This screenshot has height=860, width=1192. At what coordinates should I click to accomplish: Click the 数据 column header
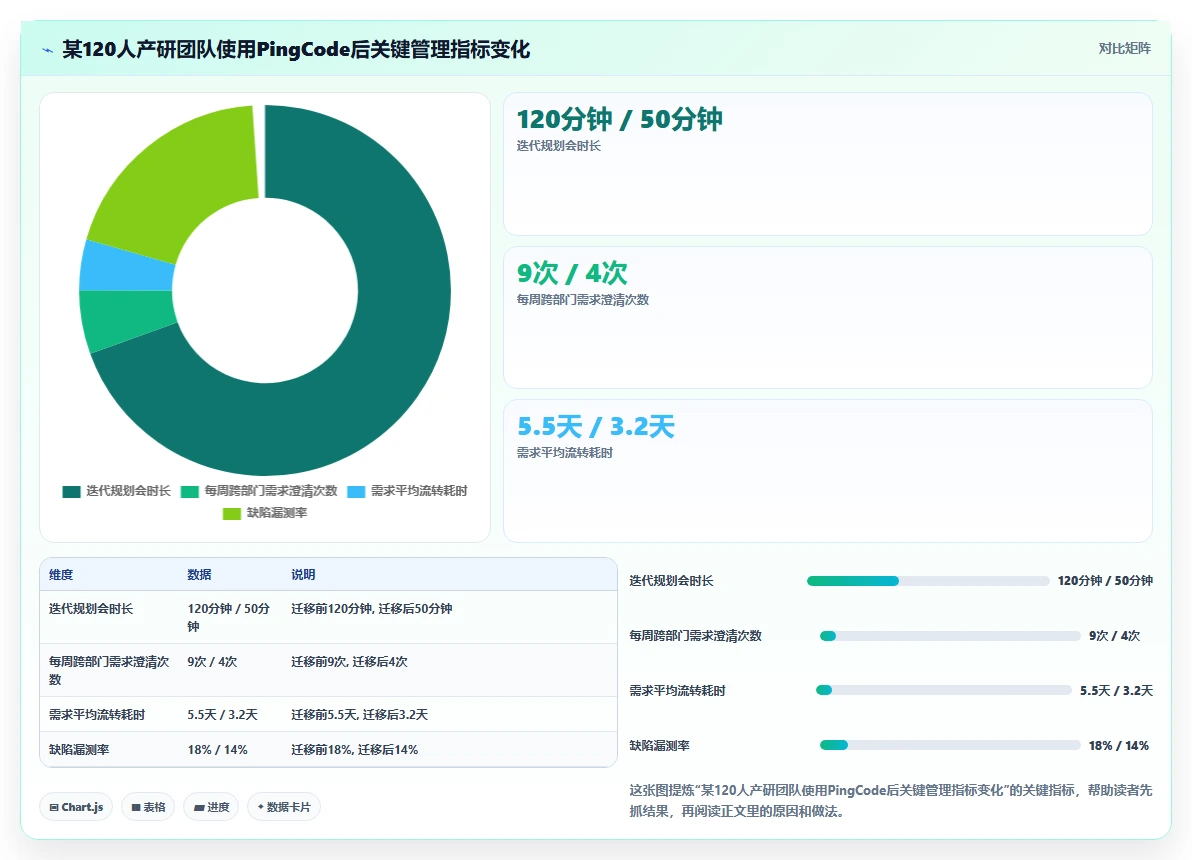point(200,575)
